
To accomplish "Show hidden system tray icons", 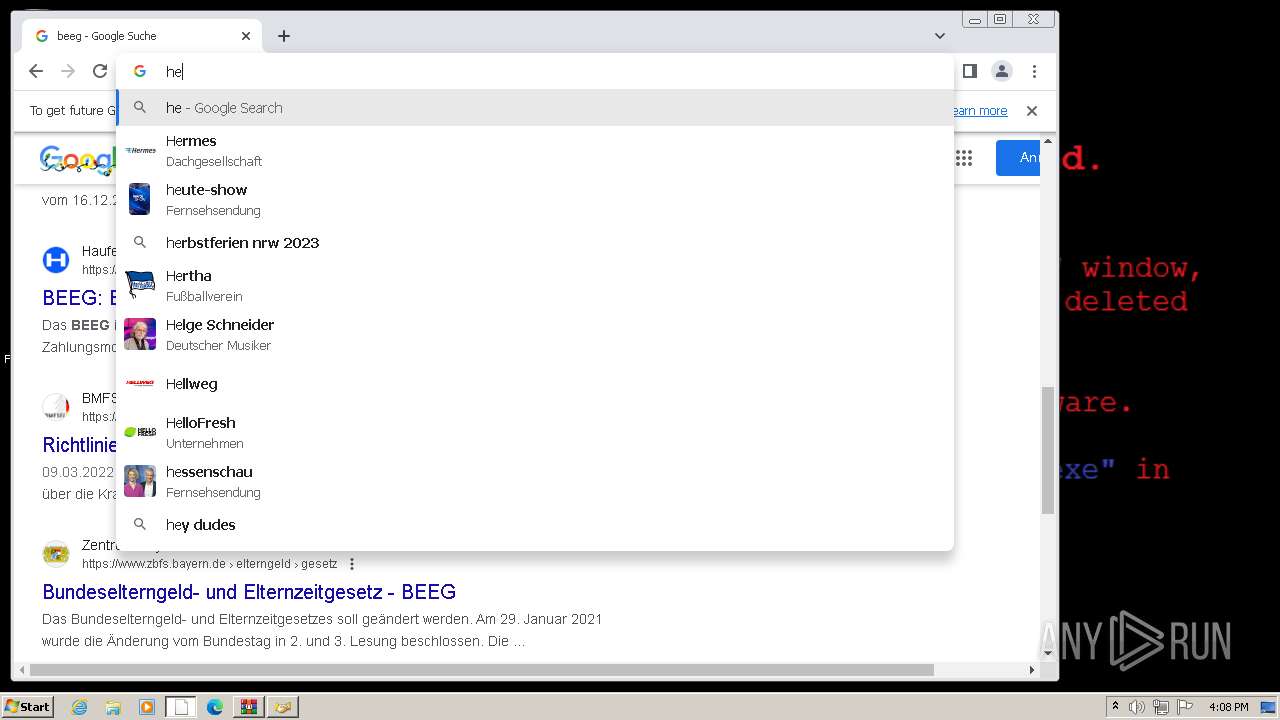I will pyautogui.click(x=1115, y=707).
